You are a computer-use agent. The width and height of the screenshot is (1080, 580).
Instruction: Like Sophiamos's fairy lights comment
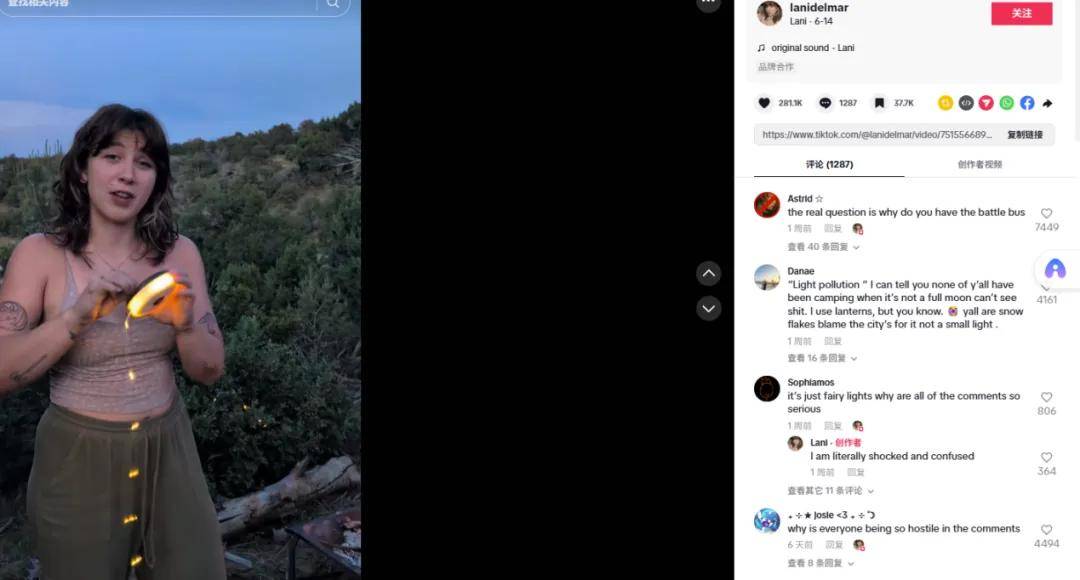tap(1046, 397)
